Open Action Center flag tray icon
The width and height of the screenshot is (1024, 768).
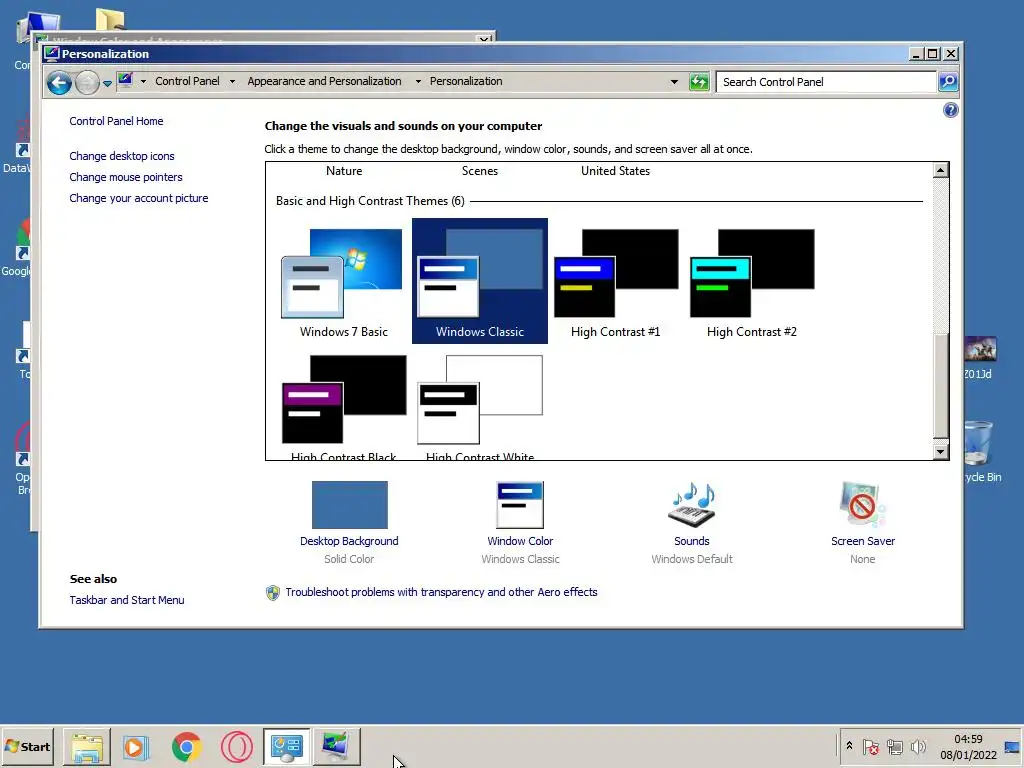pyautogui.click(x=870, y=746)
